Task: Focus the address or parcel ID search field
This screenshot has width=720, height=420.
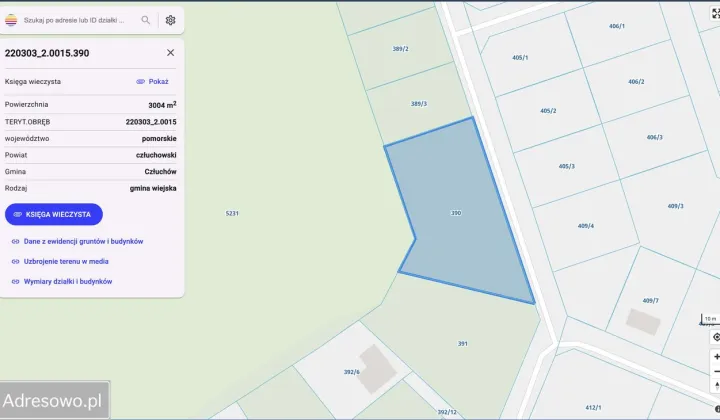Action: pyautogui.click(x=80, y=20)
